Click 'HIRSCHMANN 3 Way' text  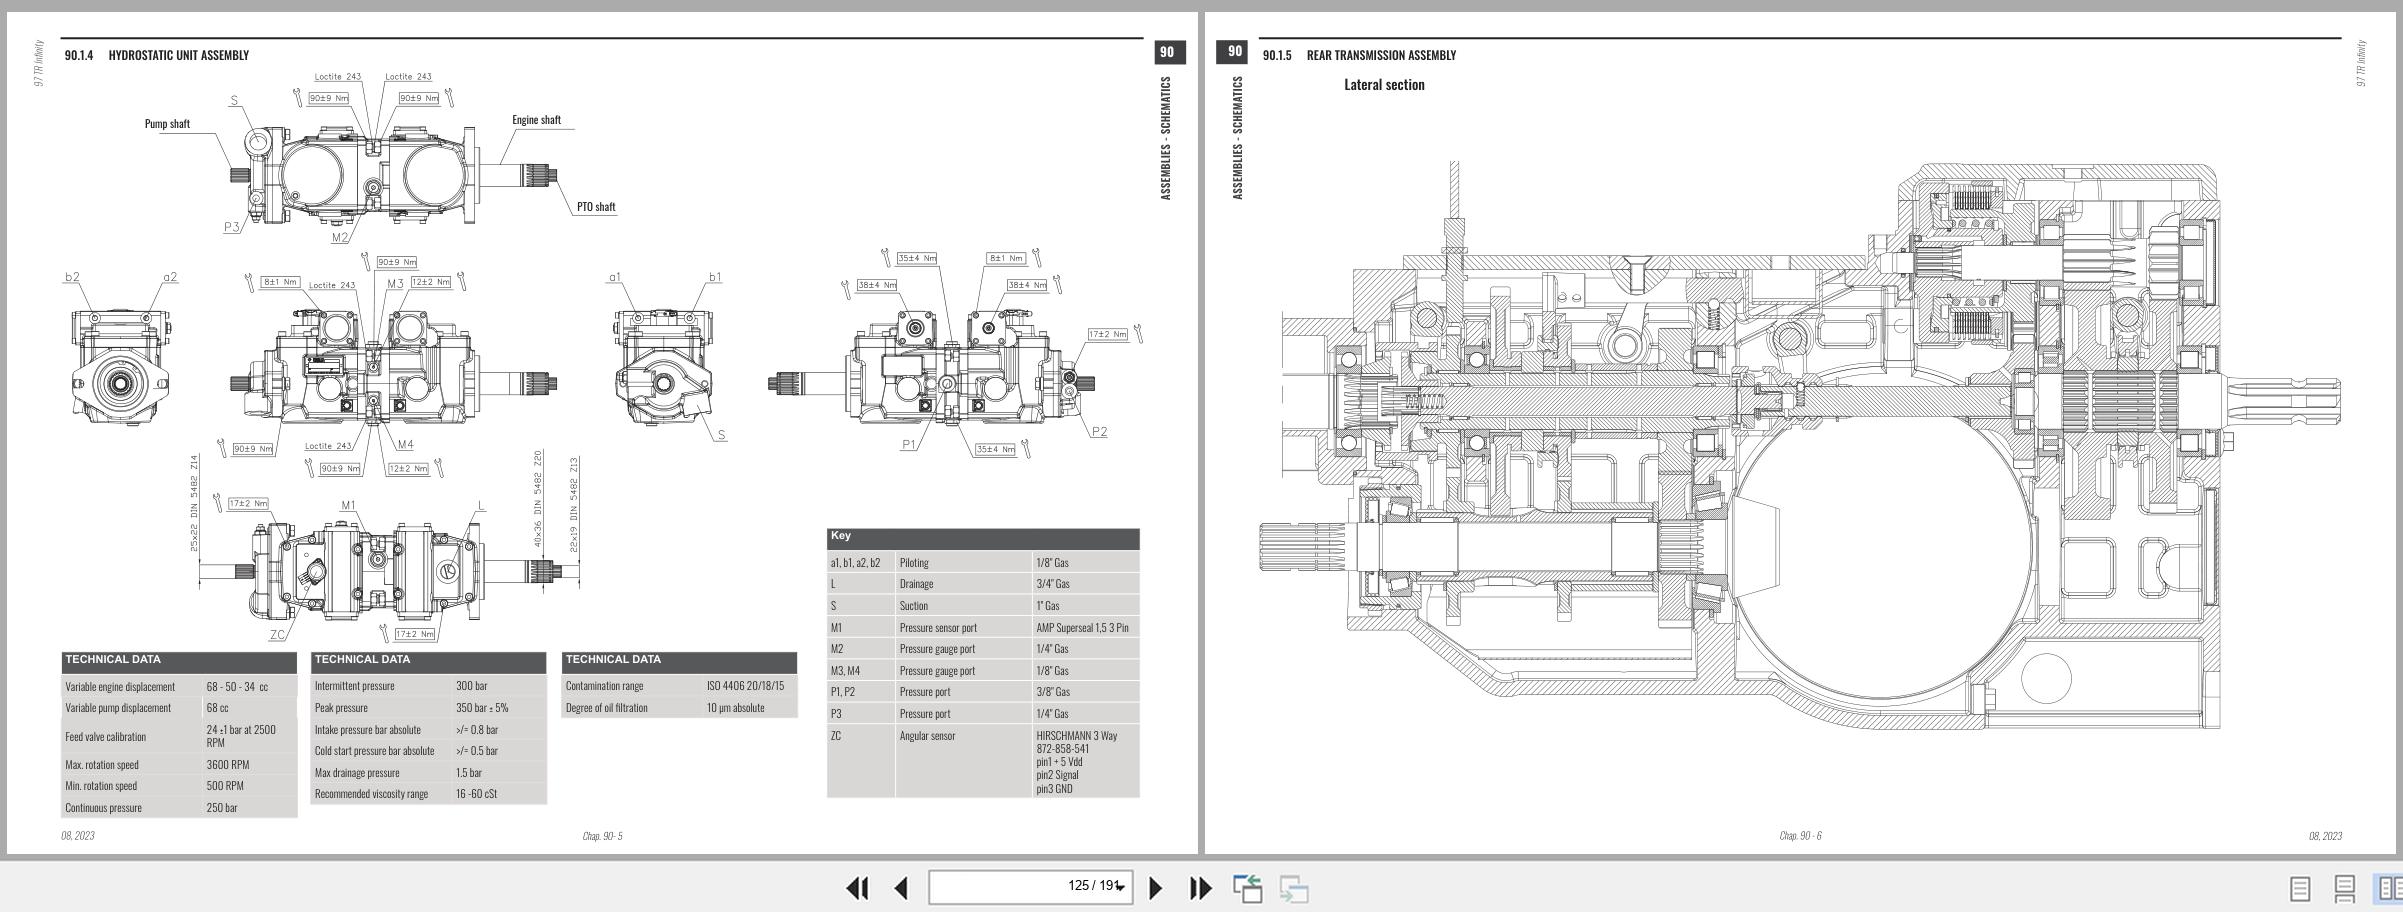tap(1077, 736)
